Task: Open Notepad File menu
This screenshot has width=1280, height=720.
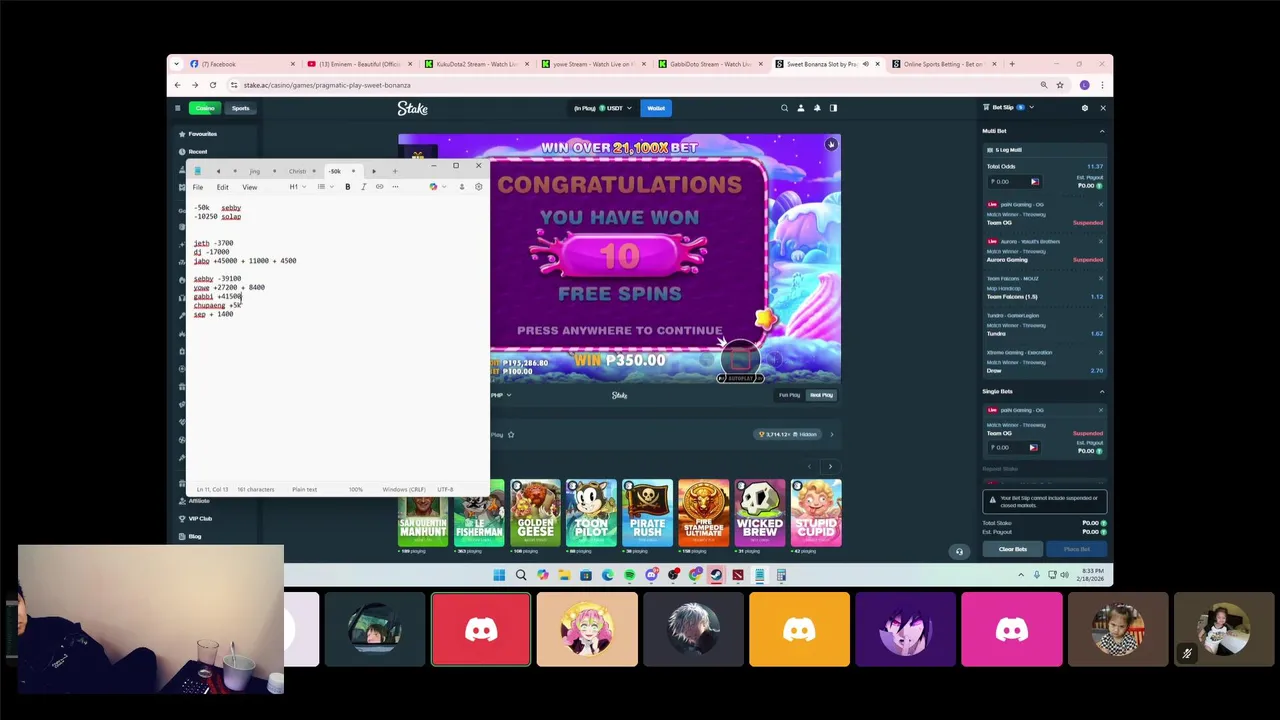Action: tap(198, 187)
